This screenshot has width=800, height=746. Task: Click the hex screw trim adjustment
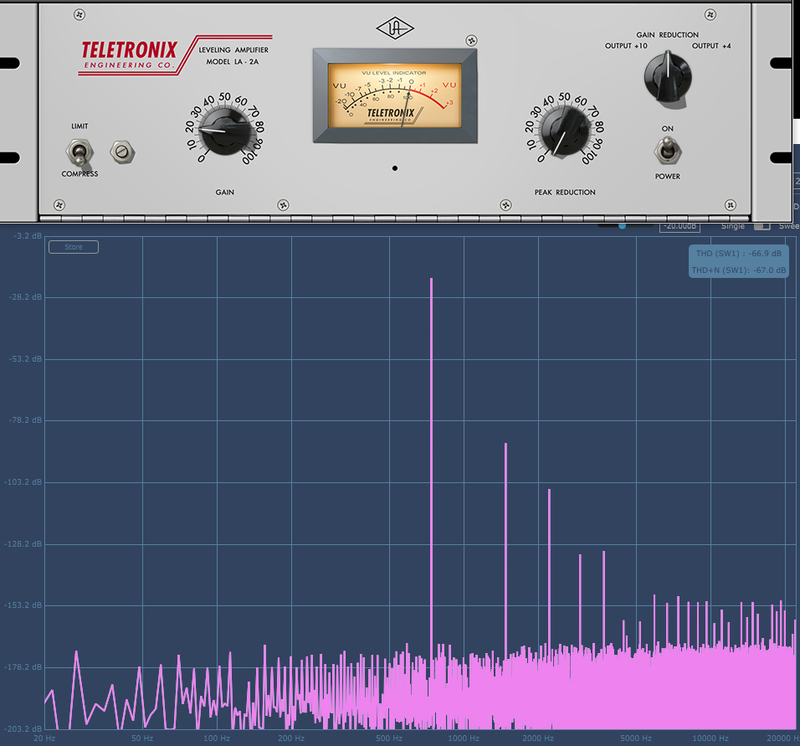click(x=122, y=152)
